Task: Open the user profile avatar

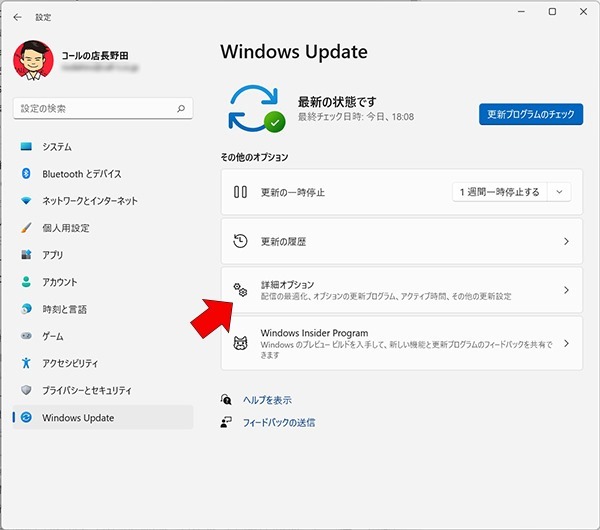Action: tap(33, 60)
